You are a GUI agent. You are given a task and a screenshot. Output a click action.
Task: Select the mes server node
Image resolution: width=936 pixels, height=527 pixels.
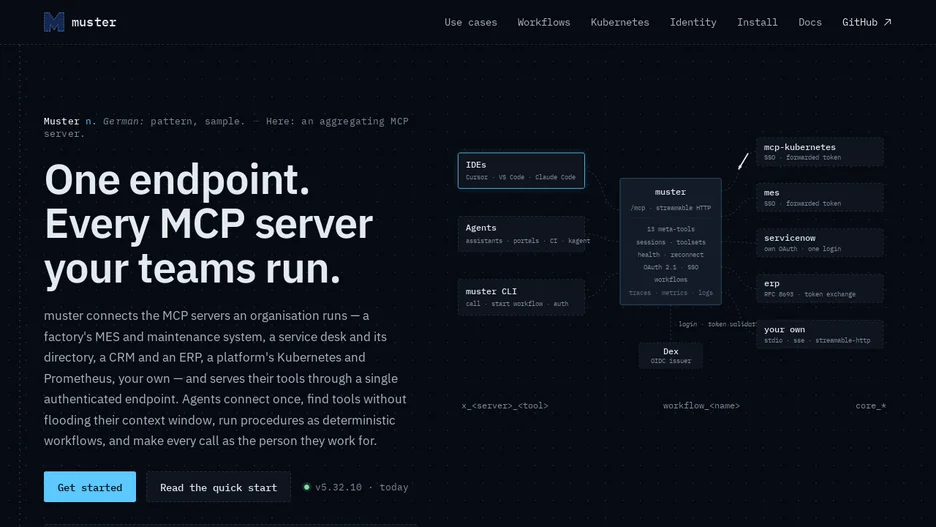point(820,198)
